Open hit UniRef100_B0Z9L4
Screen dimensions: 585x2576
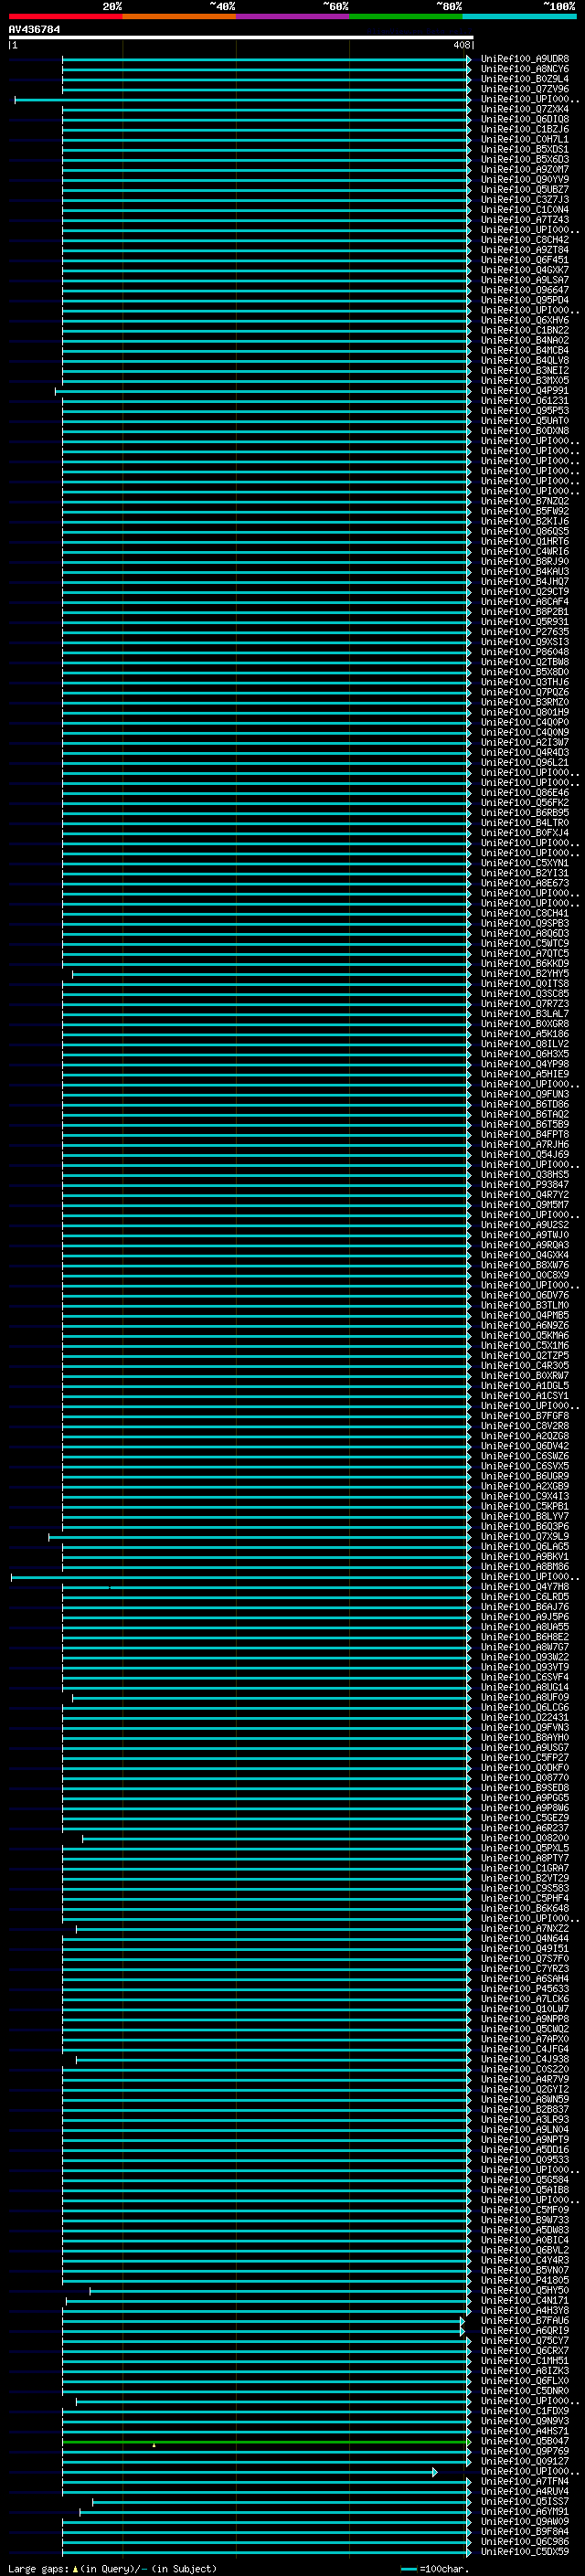[x=525, y=79]
